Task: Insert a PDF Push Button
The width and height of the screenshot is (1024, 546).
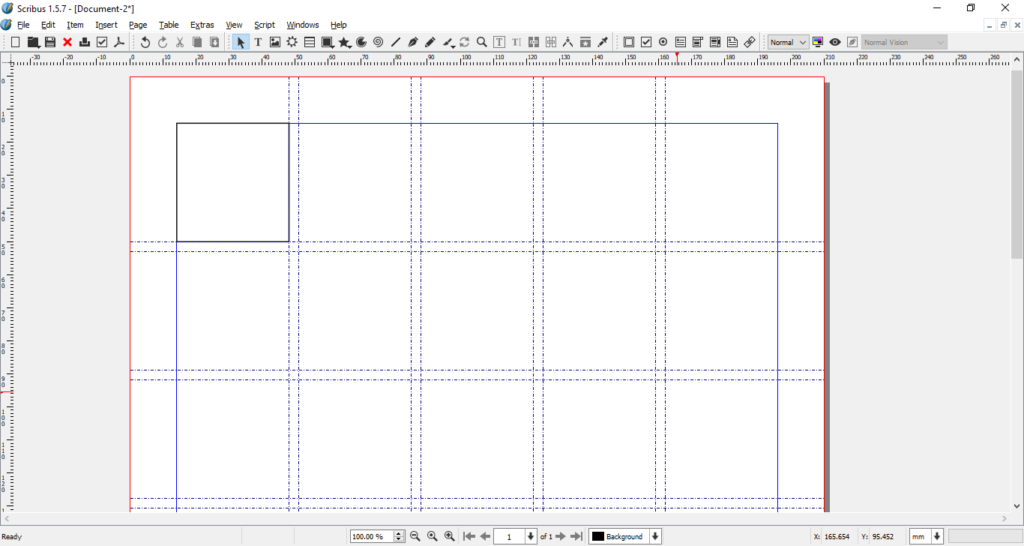Action: (628, 42)
